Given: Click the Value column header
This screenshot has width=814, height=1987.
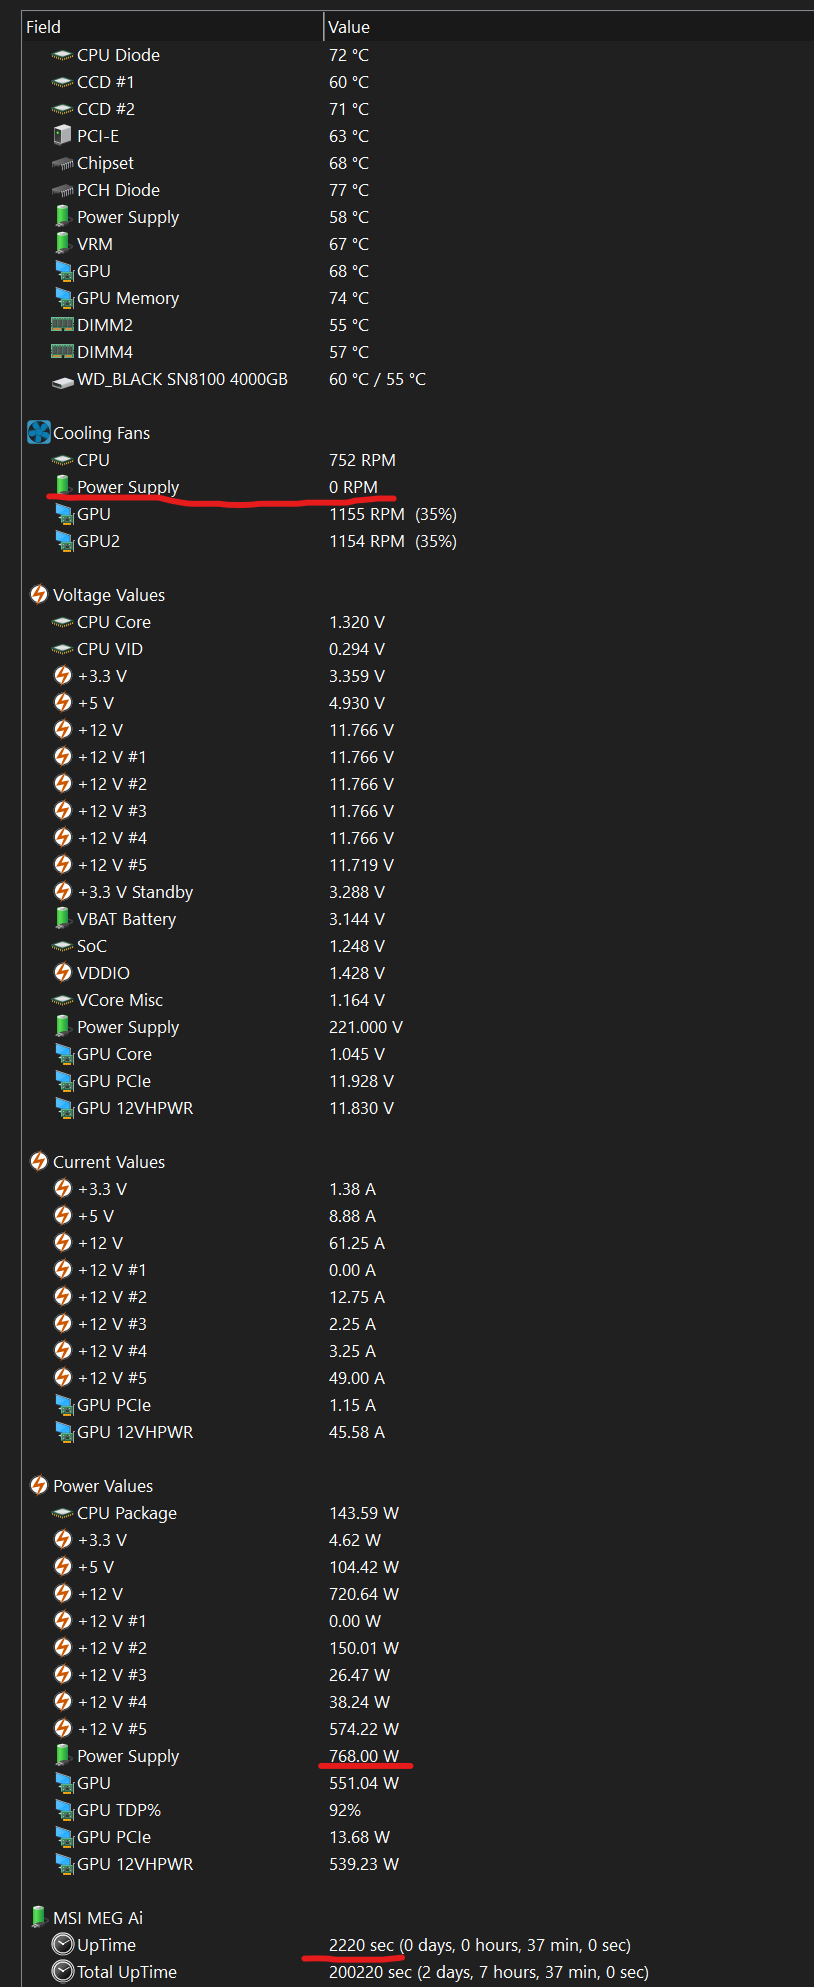Looking at the screenshot, I should (x=349, y=27).
